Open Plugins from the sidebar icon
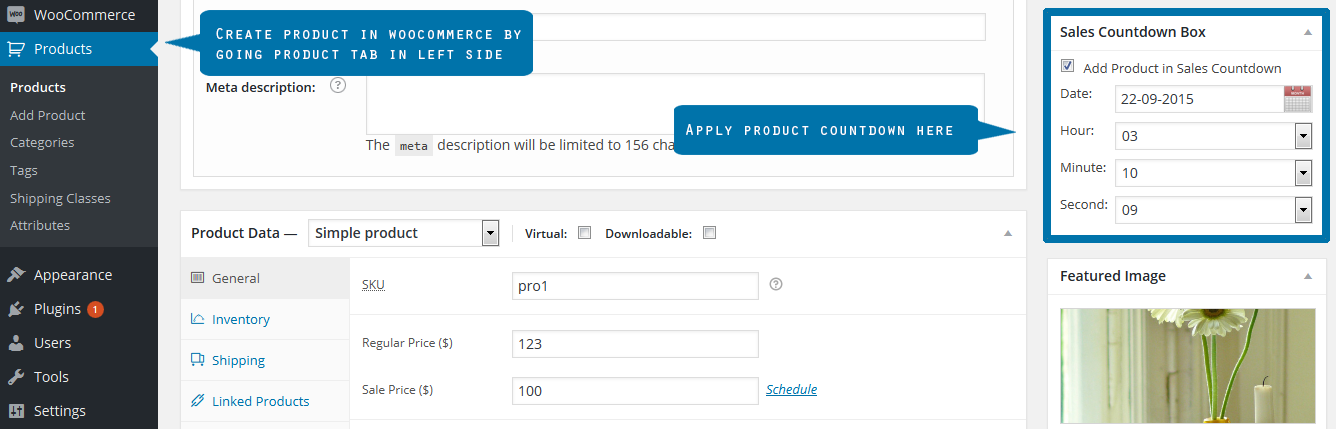1336x429 pixels. (16, 309)
